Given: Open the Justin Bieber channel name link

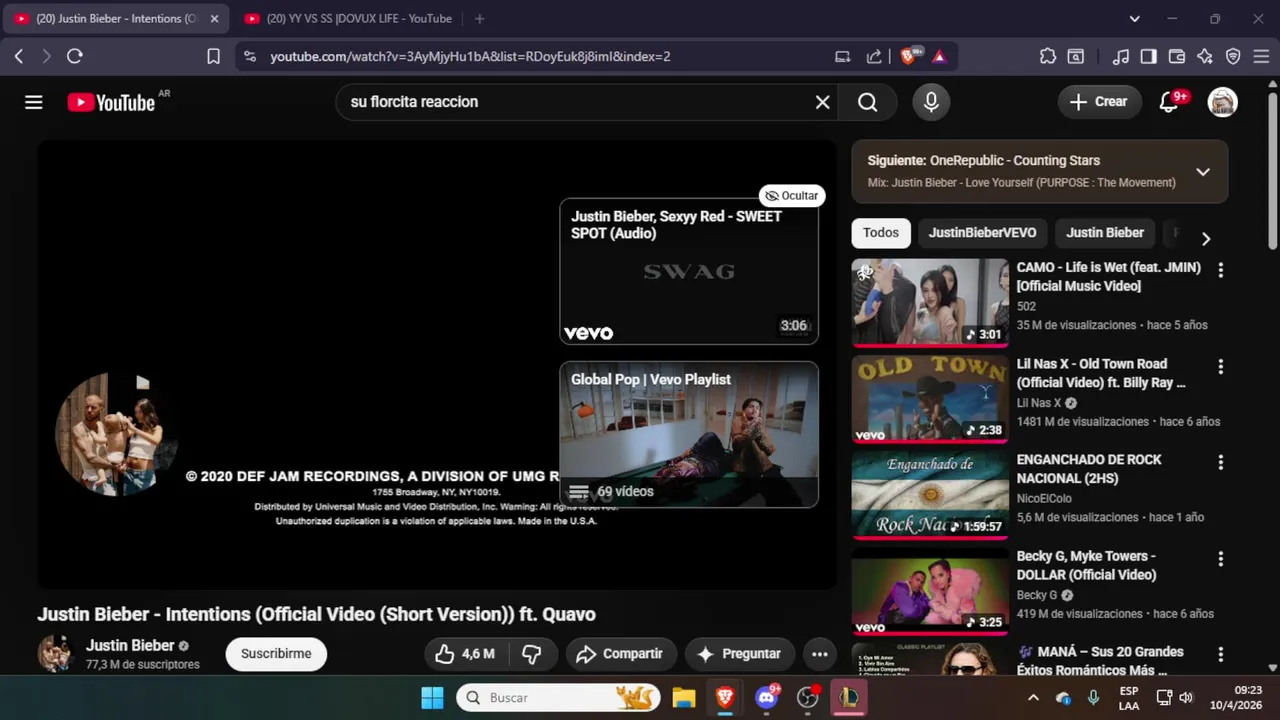Looking at the screenshot, I should [x=130, y=646].
